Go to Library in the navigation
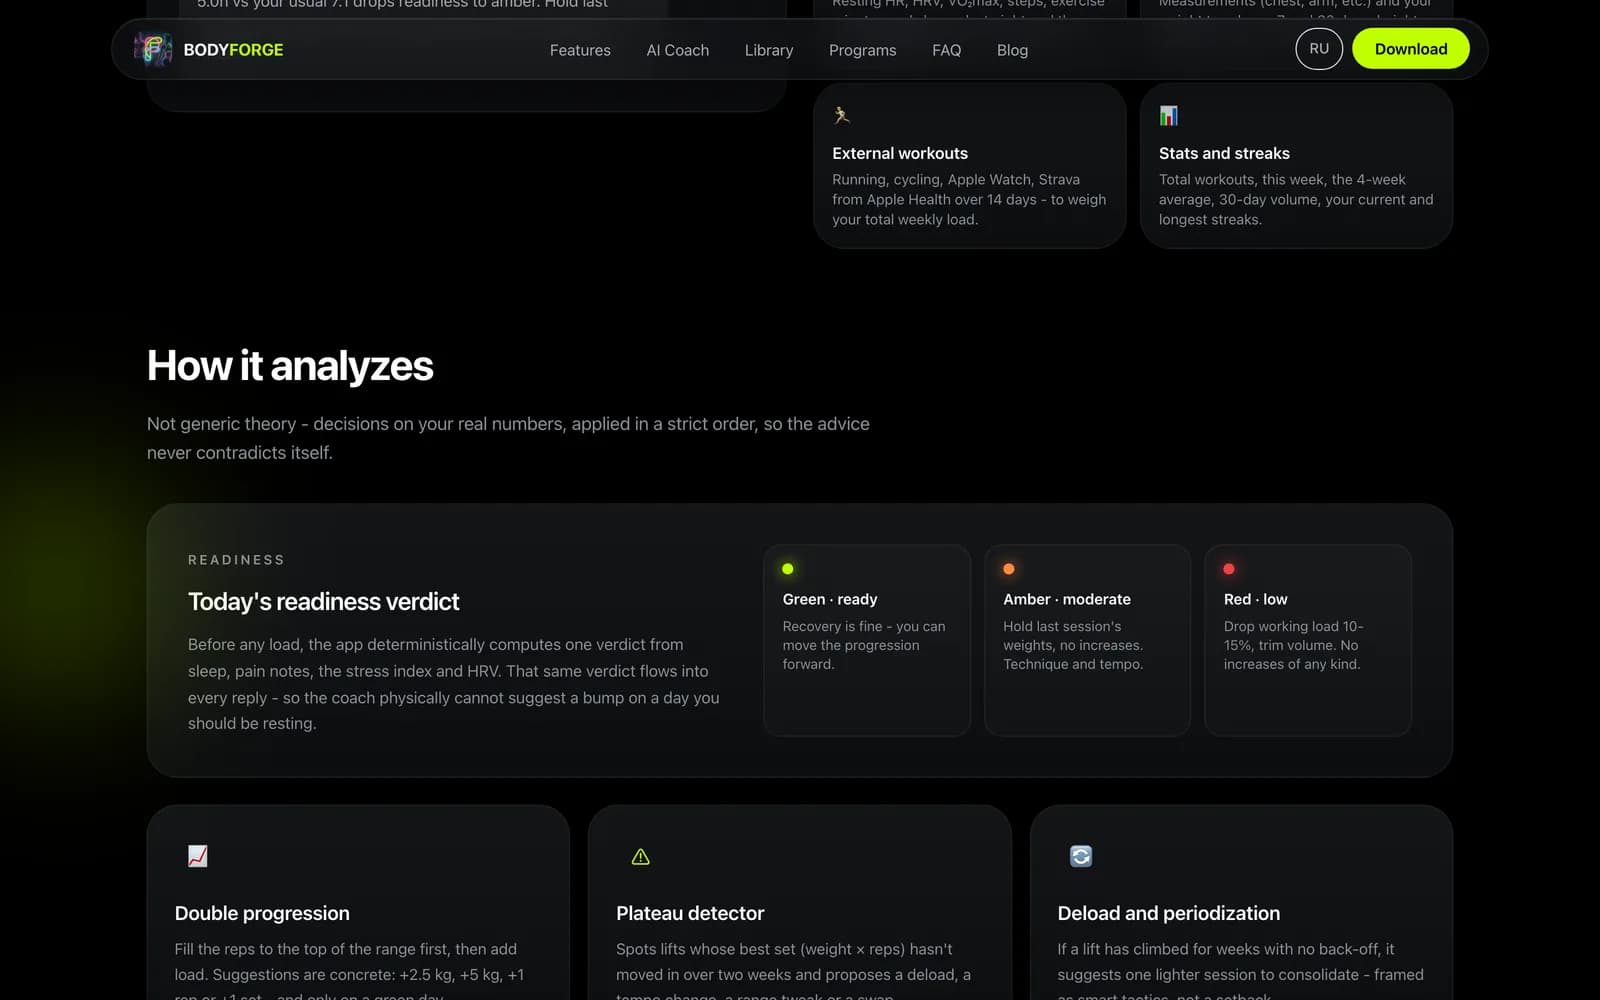The height and width of the screenshot is (1000, 1600). pos(769,50)
